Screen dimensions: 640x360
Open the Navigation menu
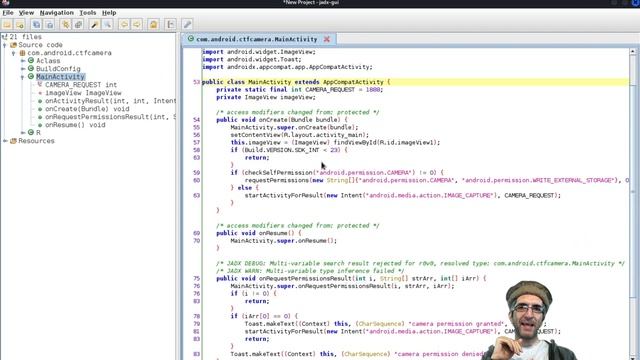pos(57,13)
